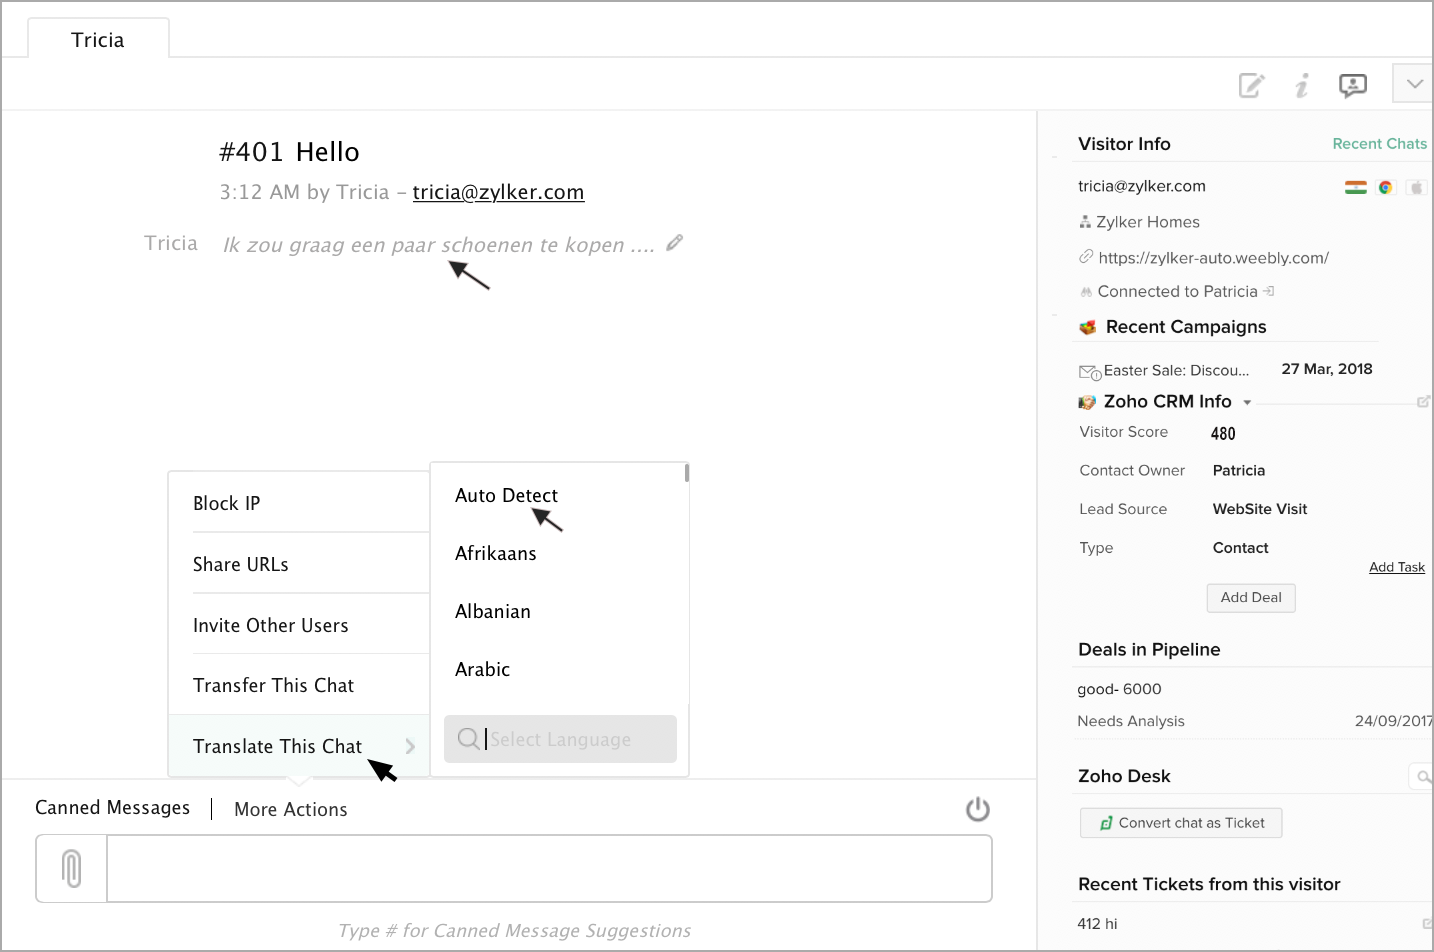Click the India flag icon
This screenshot has width=1434, height=952.
pos(1356,187)
